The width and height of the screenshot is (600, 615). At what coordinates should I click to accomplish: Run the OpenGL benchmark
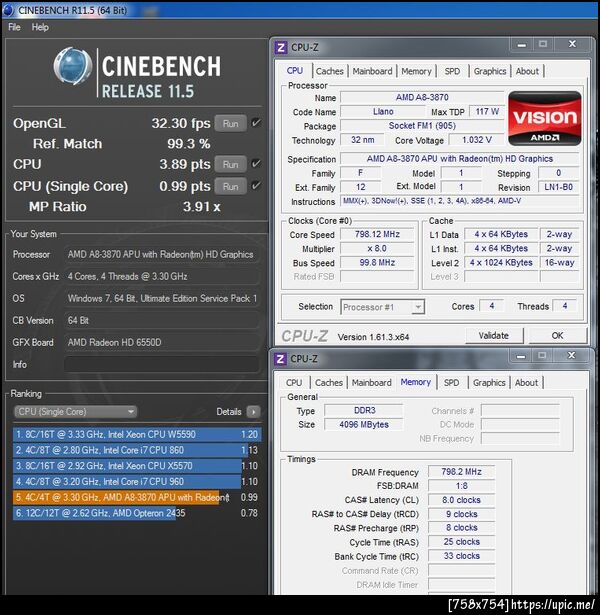coord(231,124)
